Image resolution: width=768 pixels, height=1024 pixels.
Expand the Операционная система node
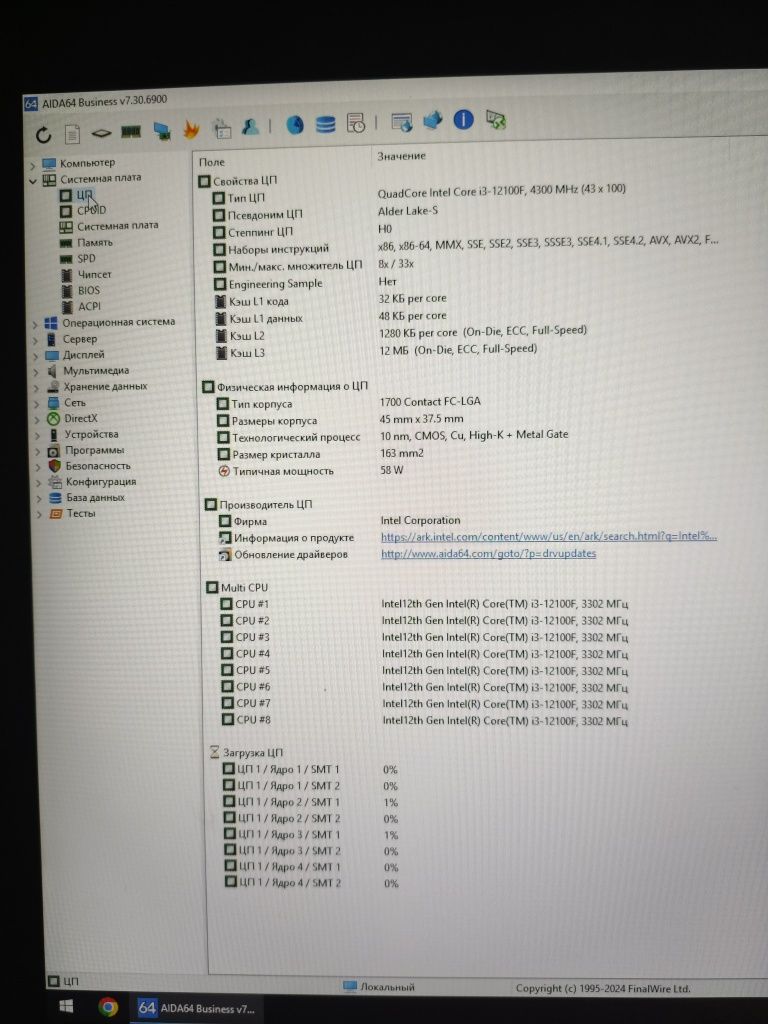tap(35, 324)
